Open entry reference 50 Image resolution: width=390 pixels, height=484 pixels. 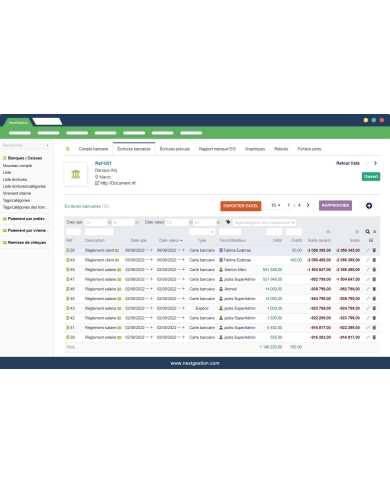[70, 250]
